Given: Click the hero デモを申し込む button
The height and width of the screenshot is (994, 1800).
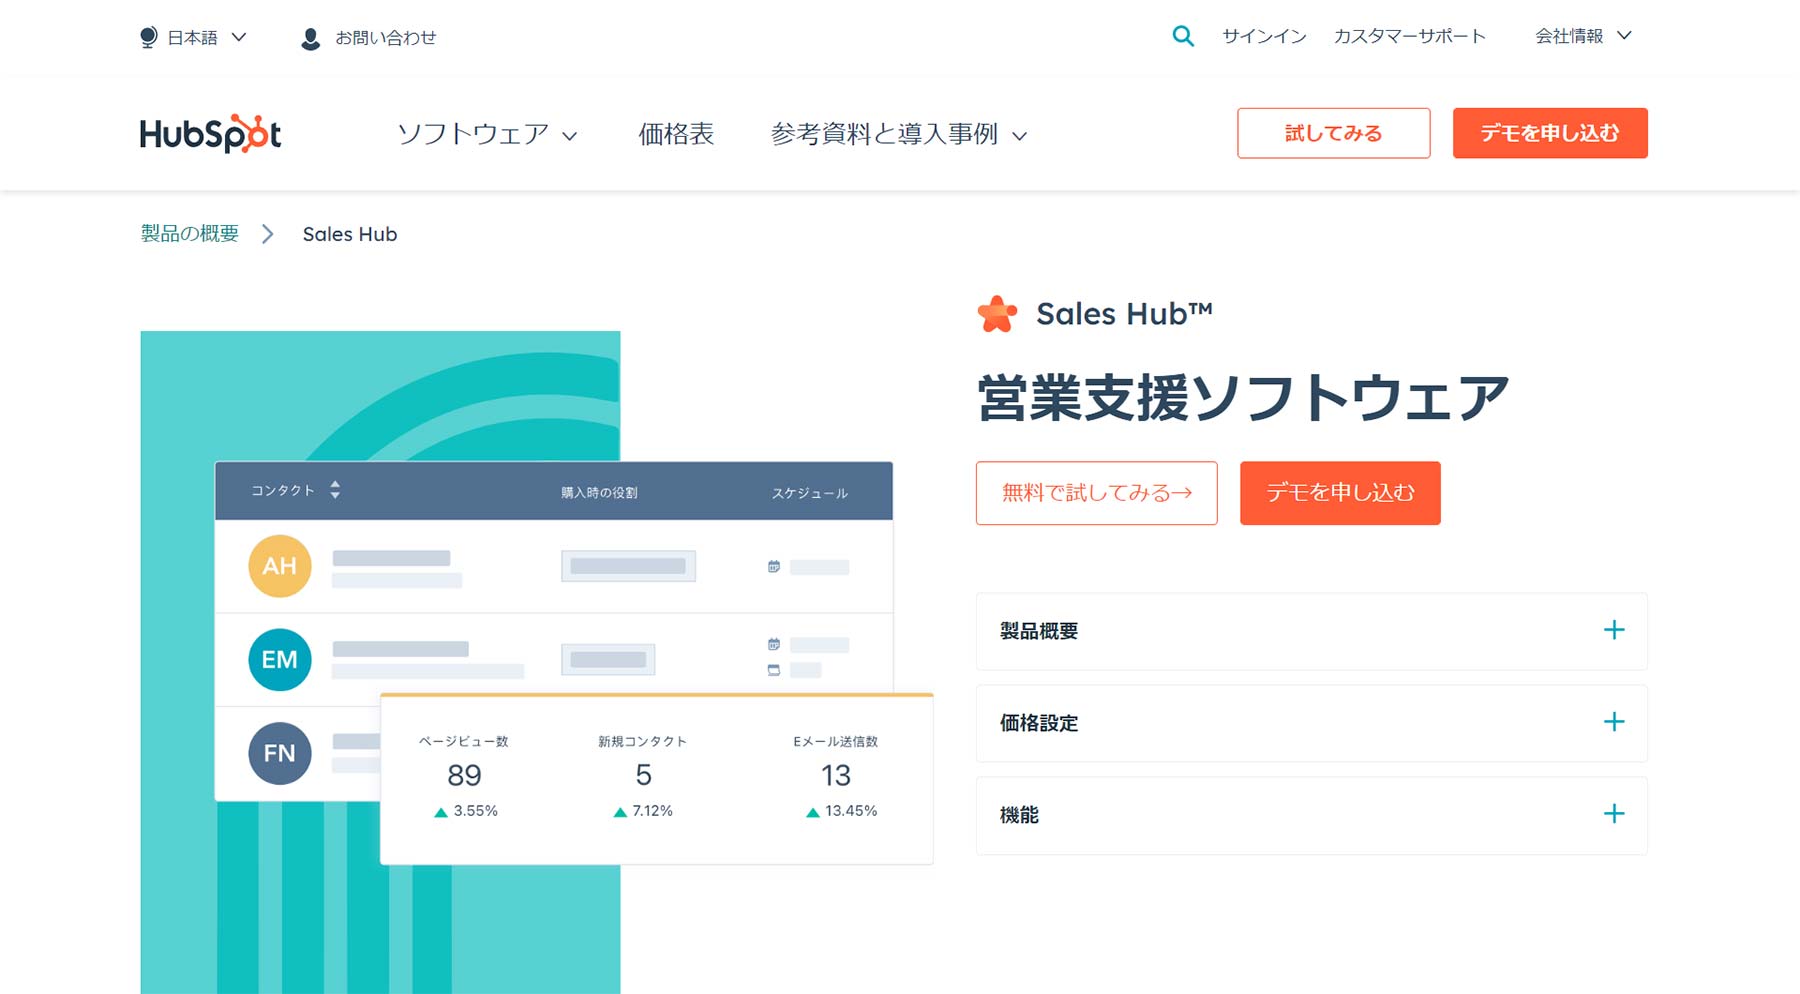Looking at the screenshot, I should pyautogui.click(x=1340, y=493).
